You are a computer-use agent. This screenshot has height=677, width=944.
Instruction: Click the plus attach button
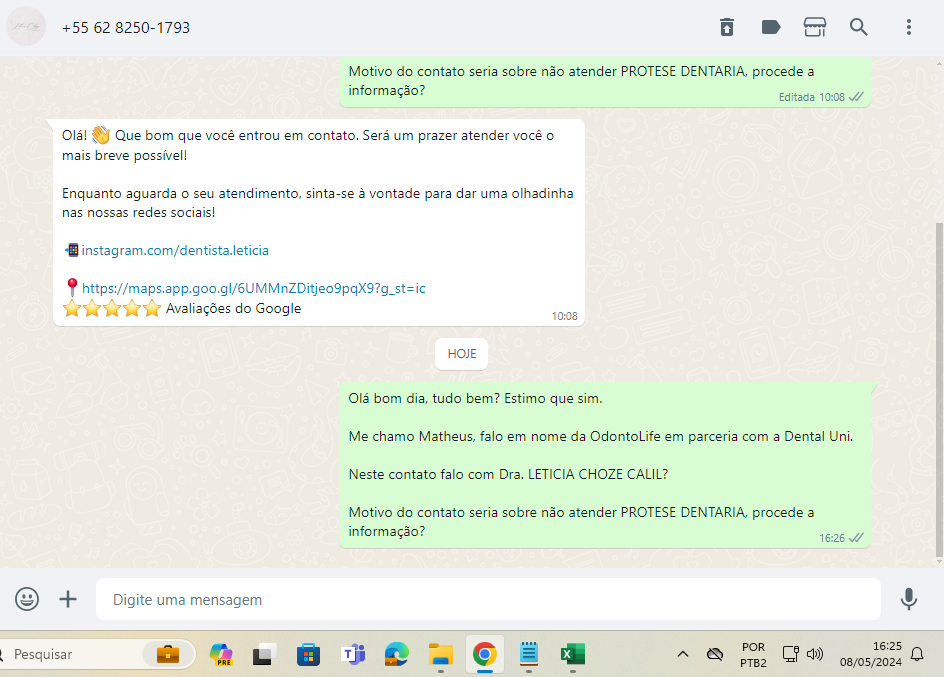[68, 599]
